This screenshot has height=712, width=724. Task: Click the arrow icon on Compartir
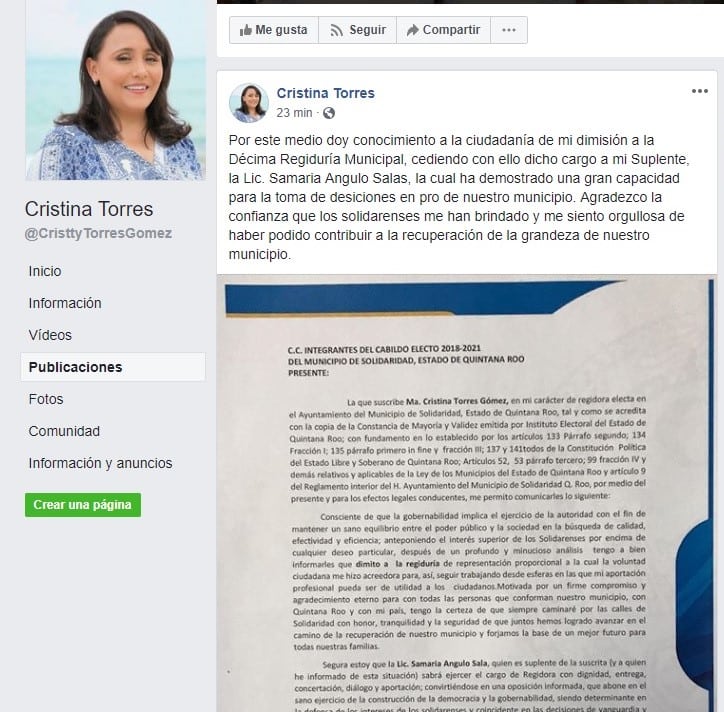tap(412, 30)
